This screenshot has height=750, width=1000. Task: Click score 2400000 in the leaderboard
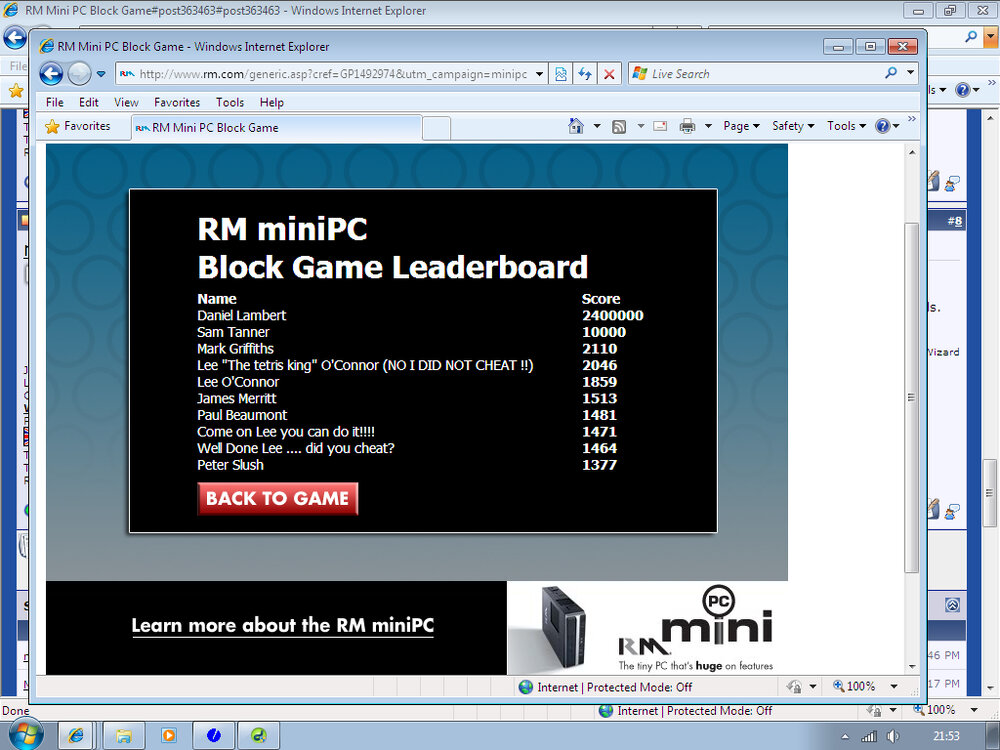point(613,316)
